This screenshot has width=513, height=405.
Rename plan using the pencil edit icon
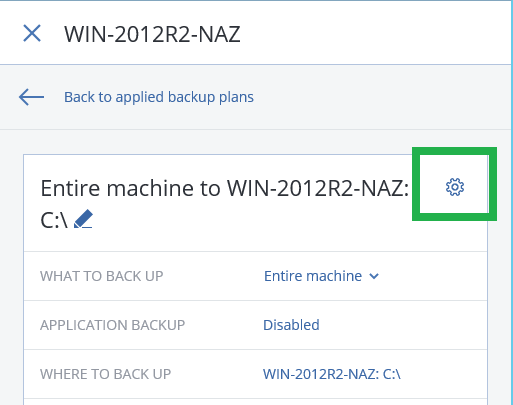[x=83, y=219]
